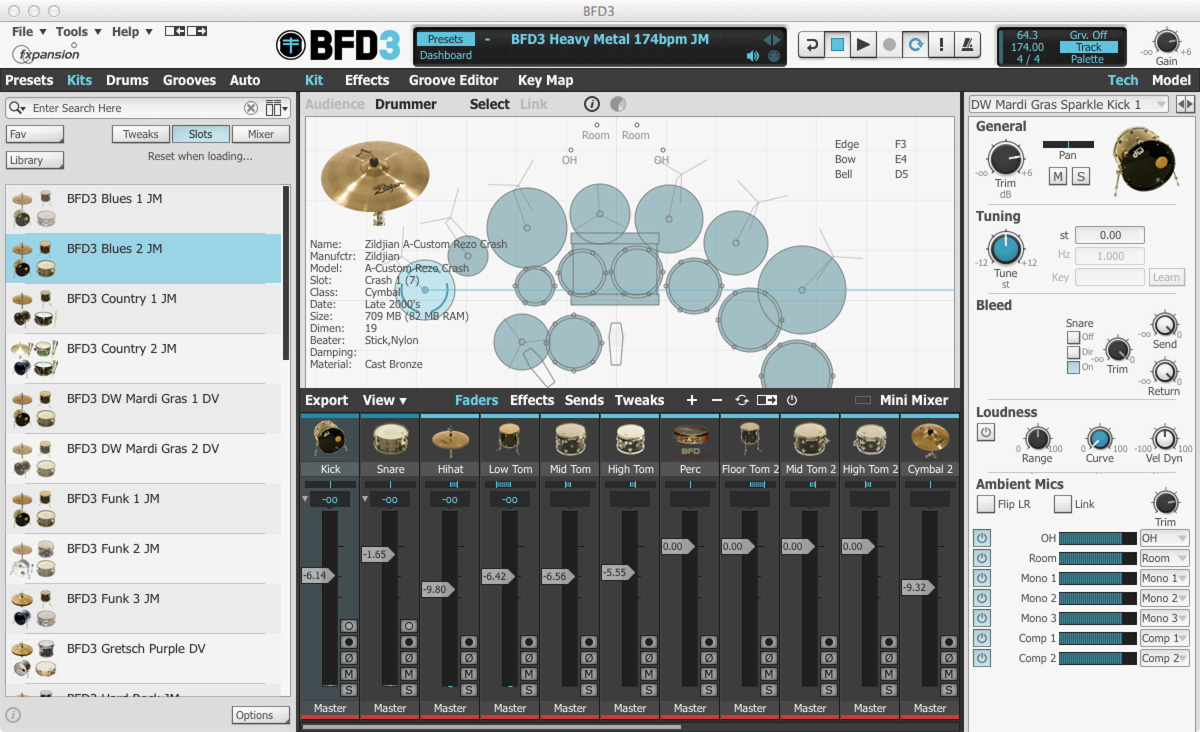Viewport: 1200px width, 732px height.
Task: Open the Tools menu
Action: (x=77, y=32)
